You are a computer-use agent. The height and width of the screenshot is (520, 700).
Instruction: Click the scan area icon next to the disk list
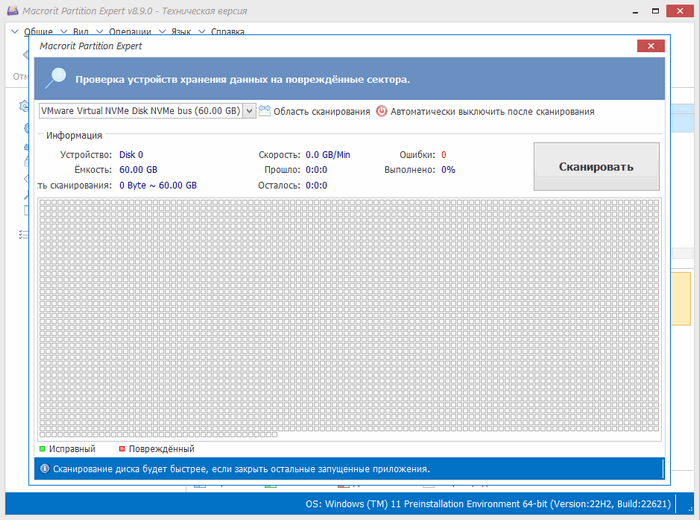click(265, 111)
